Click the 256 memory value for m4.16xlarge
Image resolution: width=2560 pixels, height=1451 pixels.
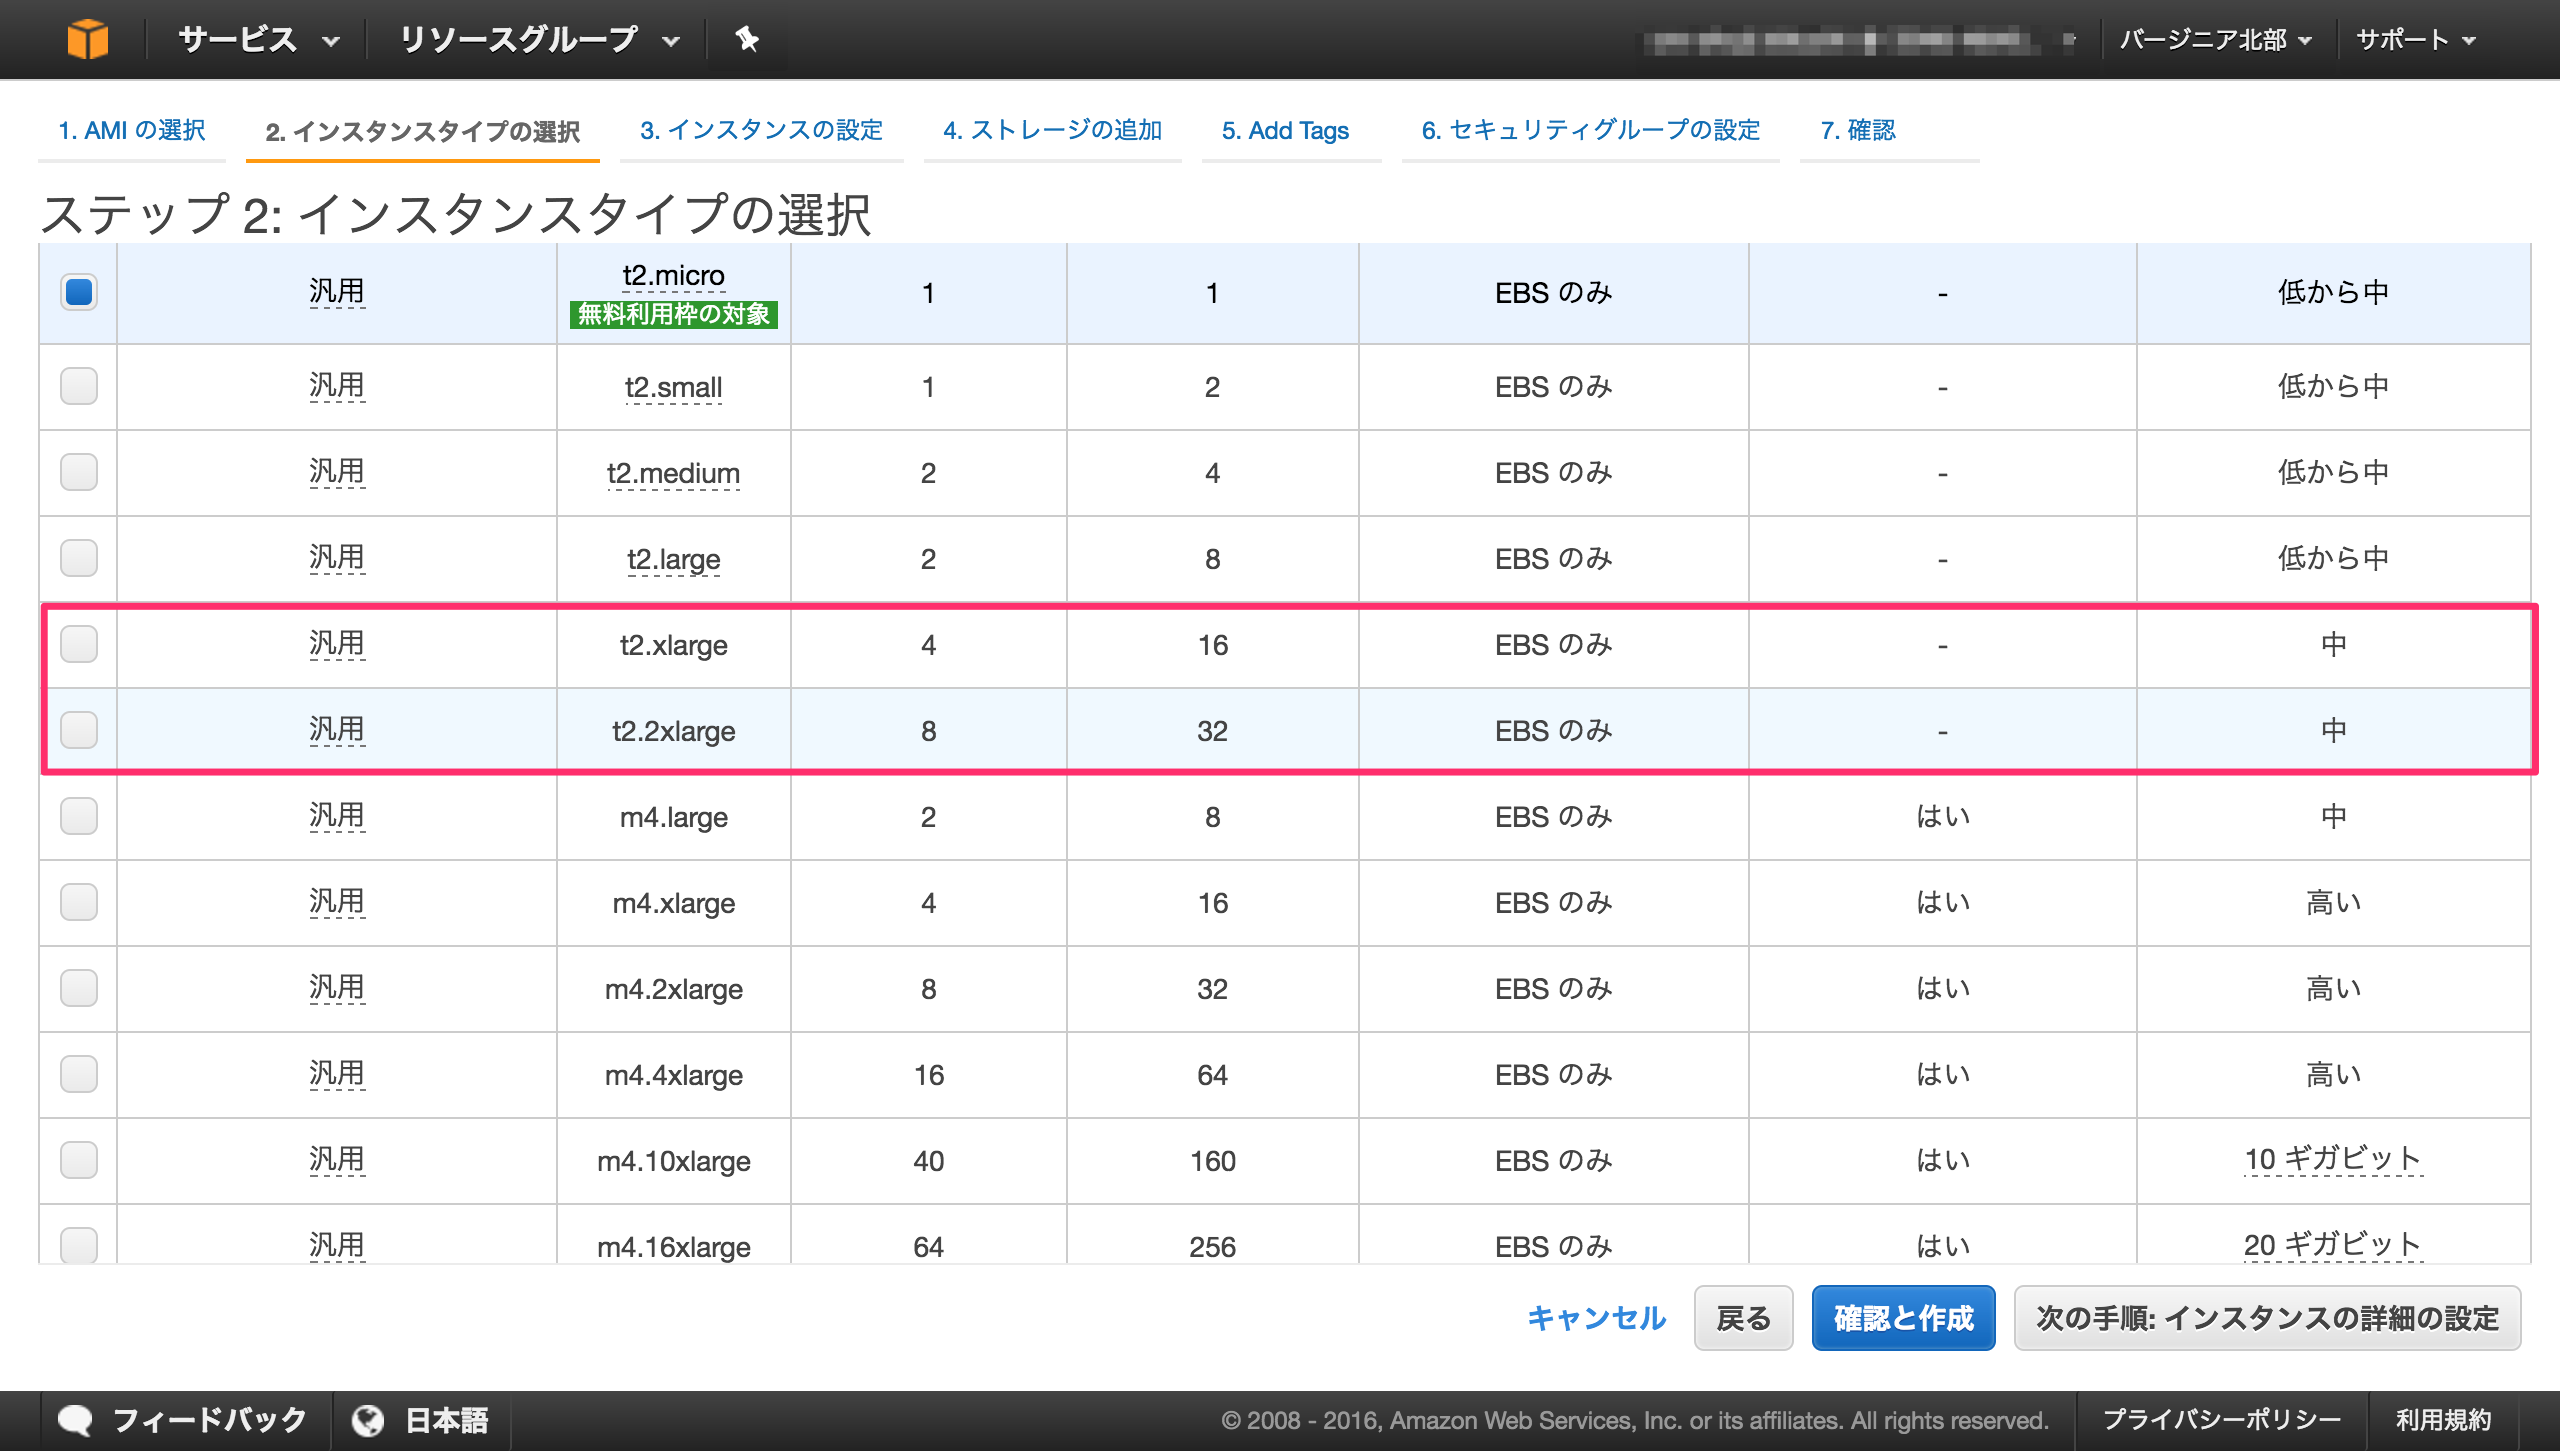[x=1212, y=1247]
